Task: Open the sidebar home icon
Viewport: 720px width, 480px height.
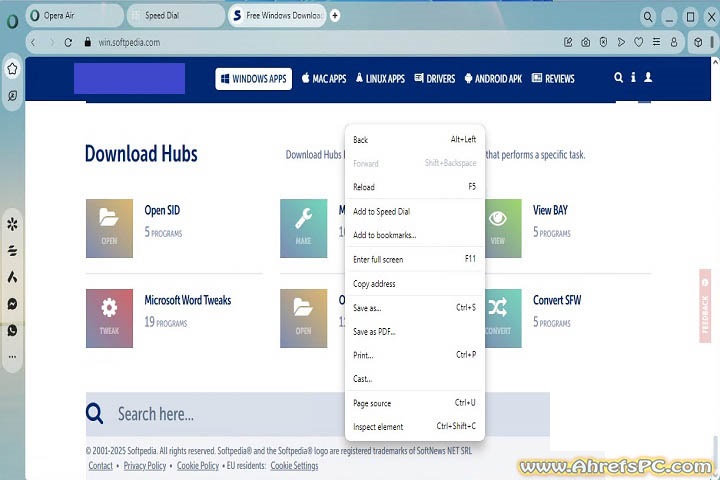Action: (x=12, y=69)
